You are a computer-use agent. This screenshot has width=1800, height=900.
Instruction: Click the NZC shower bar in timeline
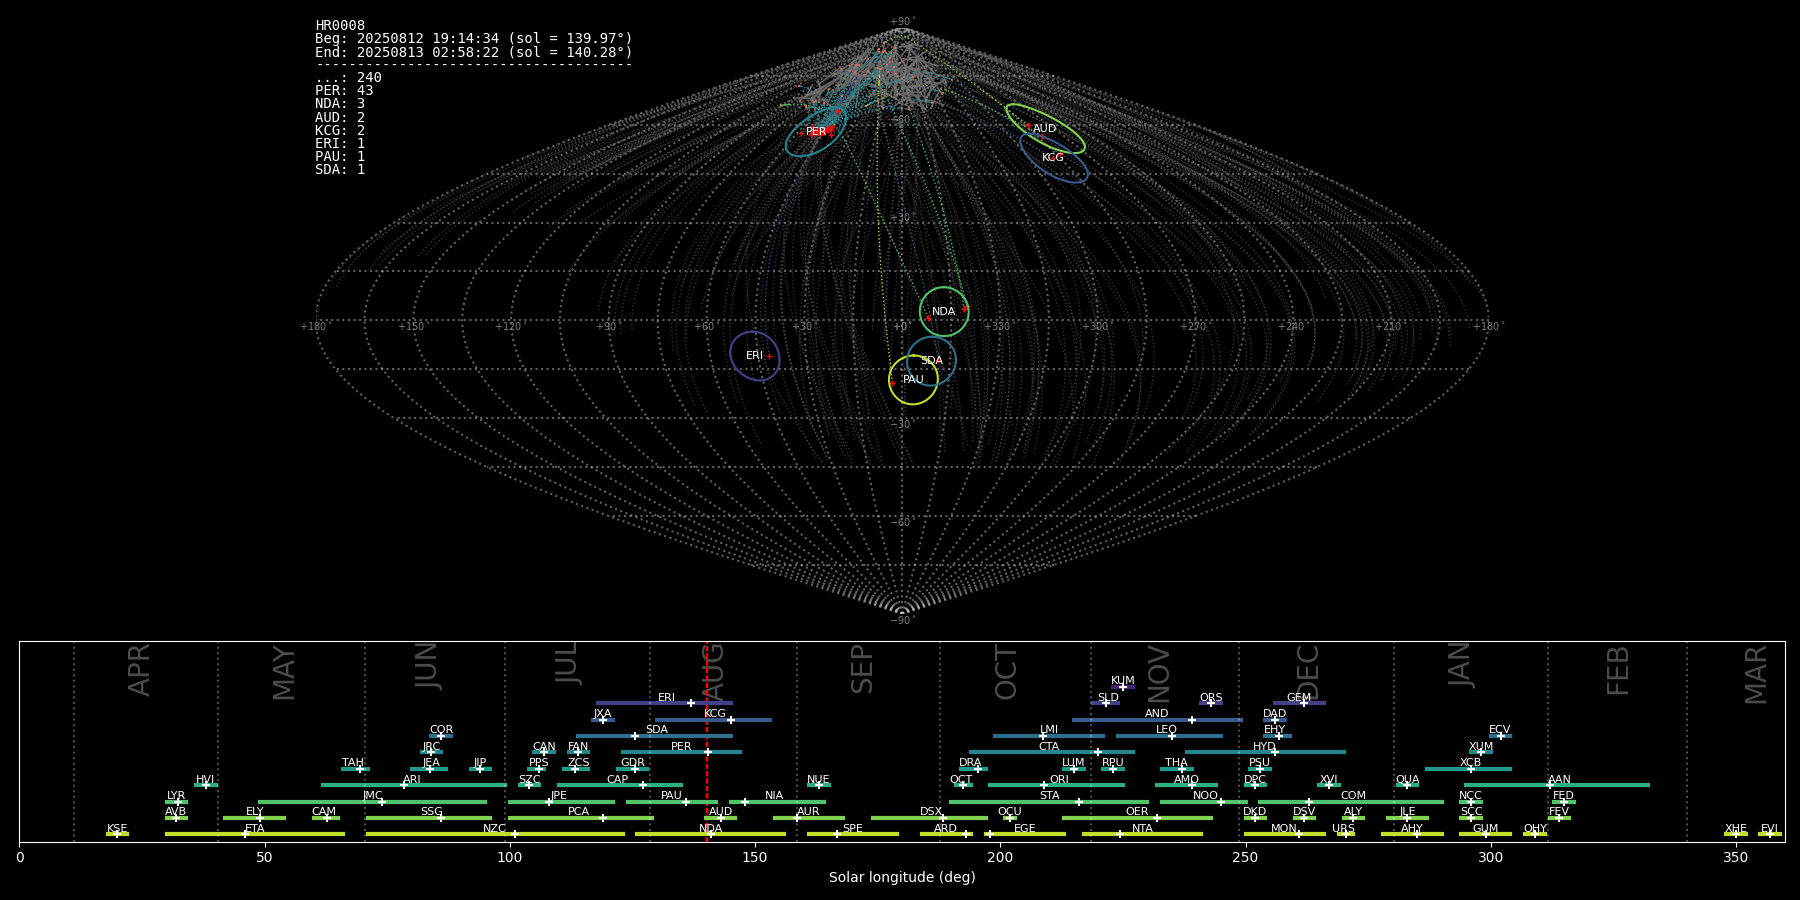pos(495,834)
